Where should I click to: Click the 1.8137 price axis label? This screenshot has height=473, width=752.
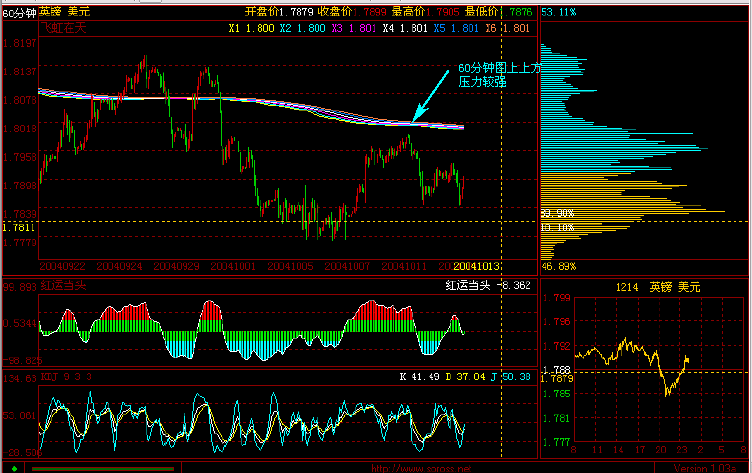(x=20, y=72)
